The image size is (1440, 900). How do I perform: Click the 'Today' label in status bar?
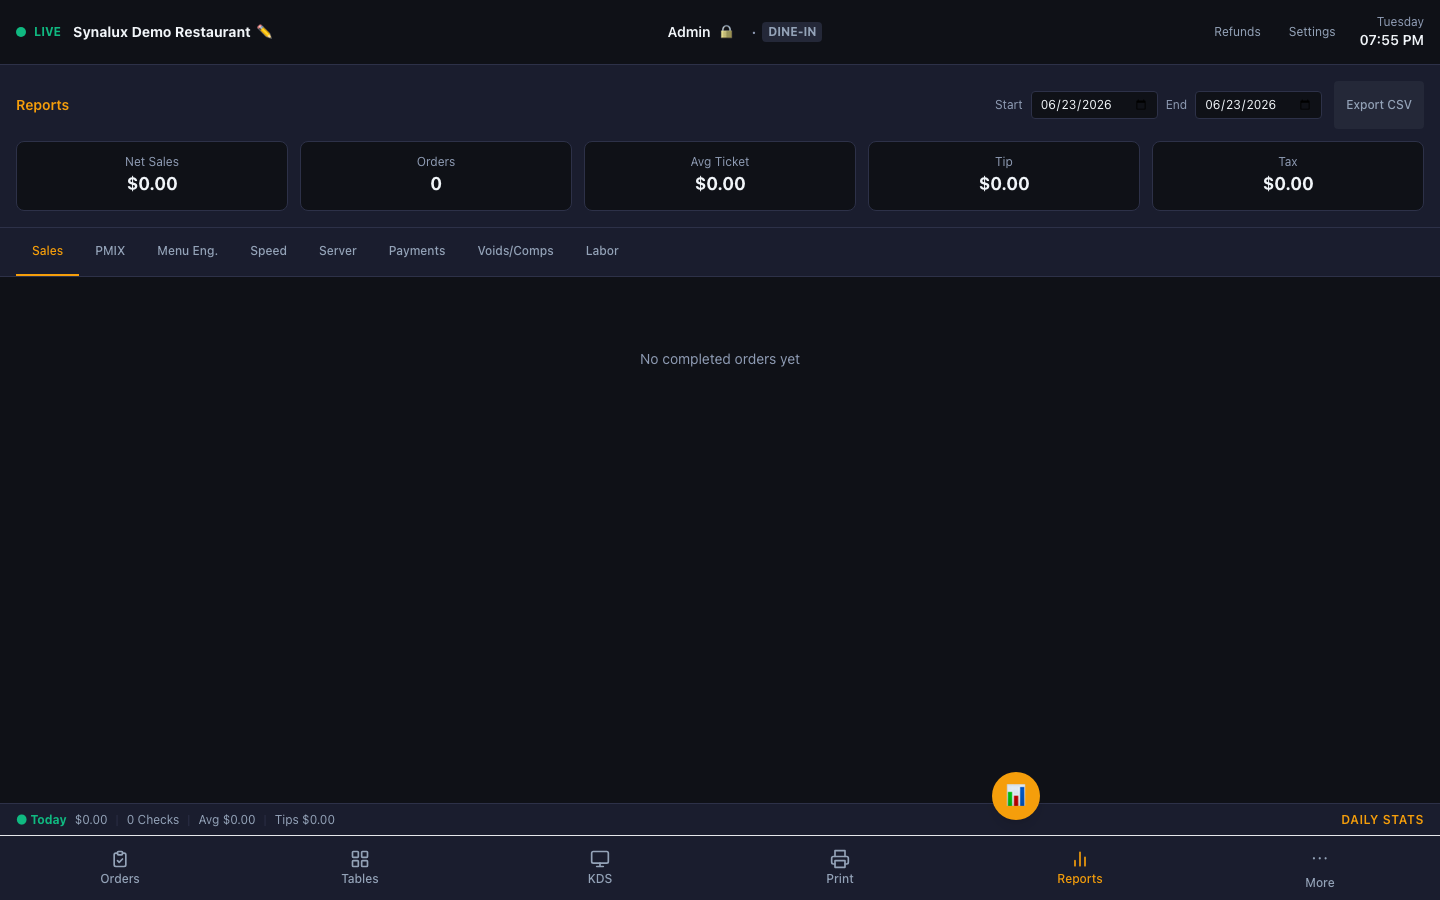pos(48,820)
